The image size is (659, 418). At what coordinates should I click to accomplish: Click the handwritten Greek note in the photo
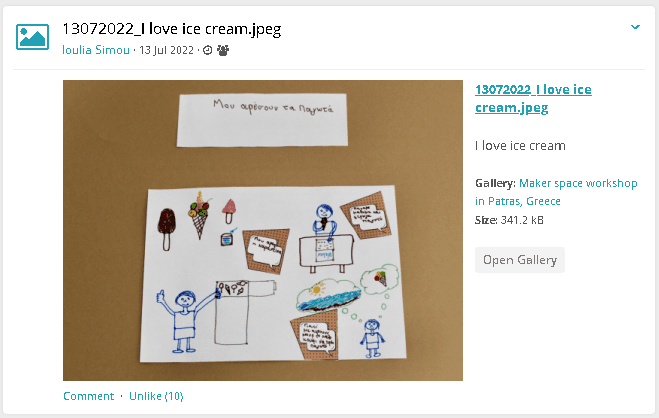pos(262,120)
